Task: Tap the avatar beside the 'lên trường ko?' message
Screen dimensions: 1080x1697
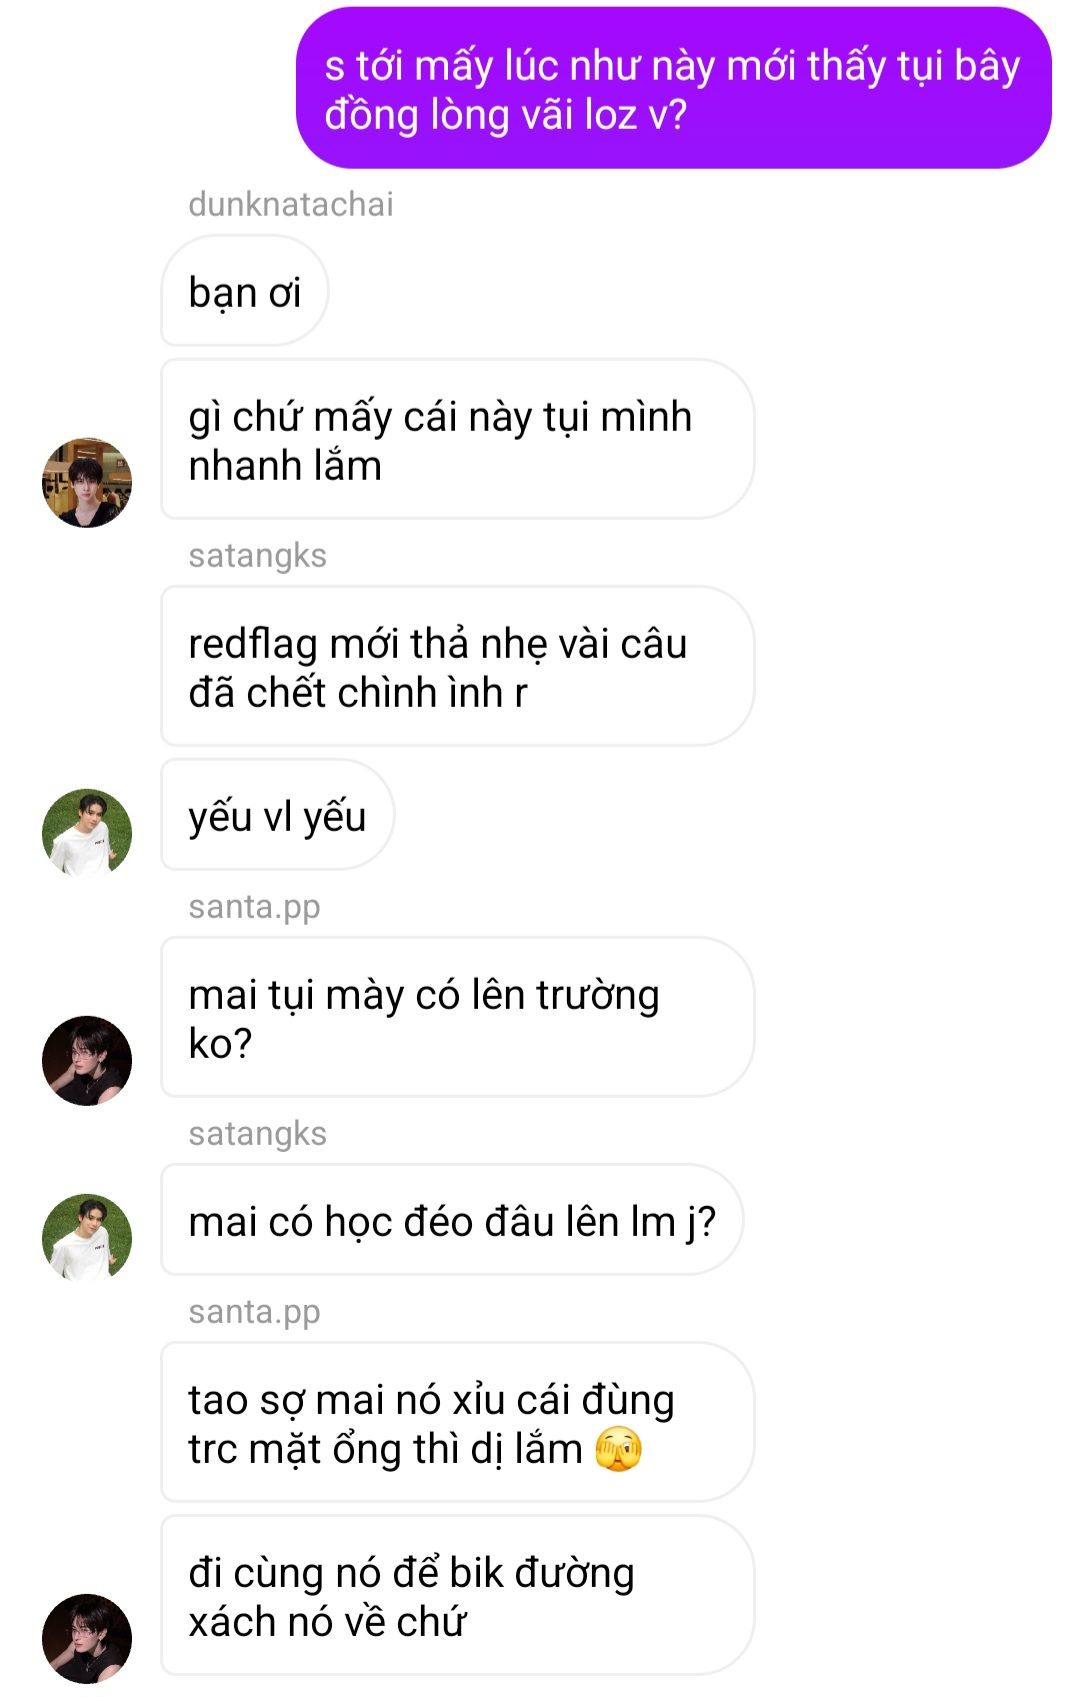Action: [87, 1061]
